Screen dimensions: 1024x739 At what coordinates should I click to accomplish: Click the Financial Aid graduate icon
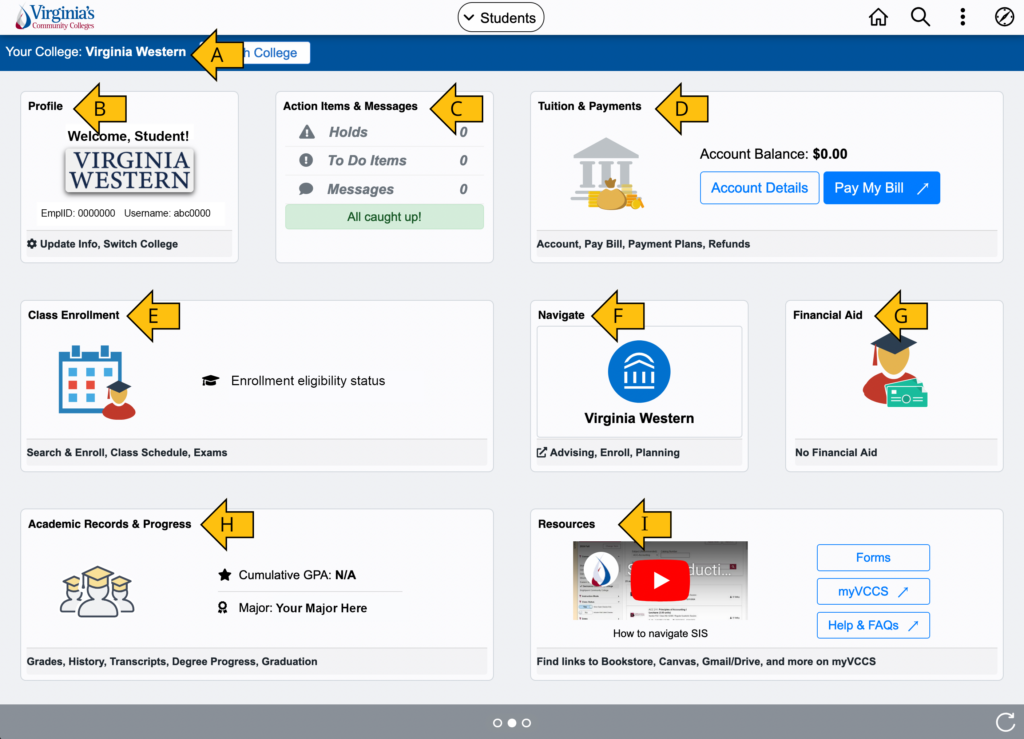pos(894,370)
